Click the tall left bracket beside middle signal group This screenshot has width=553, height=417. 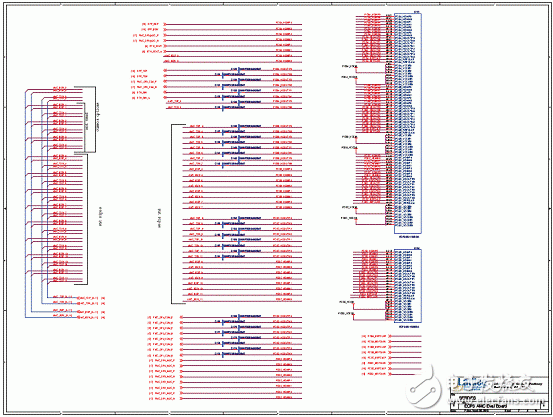pos(177,214)
